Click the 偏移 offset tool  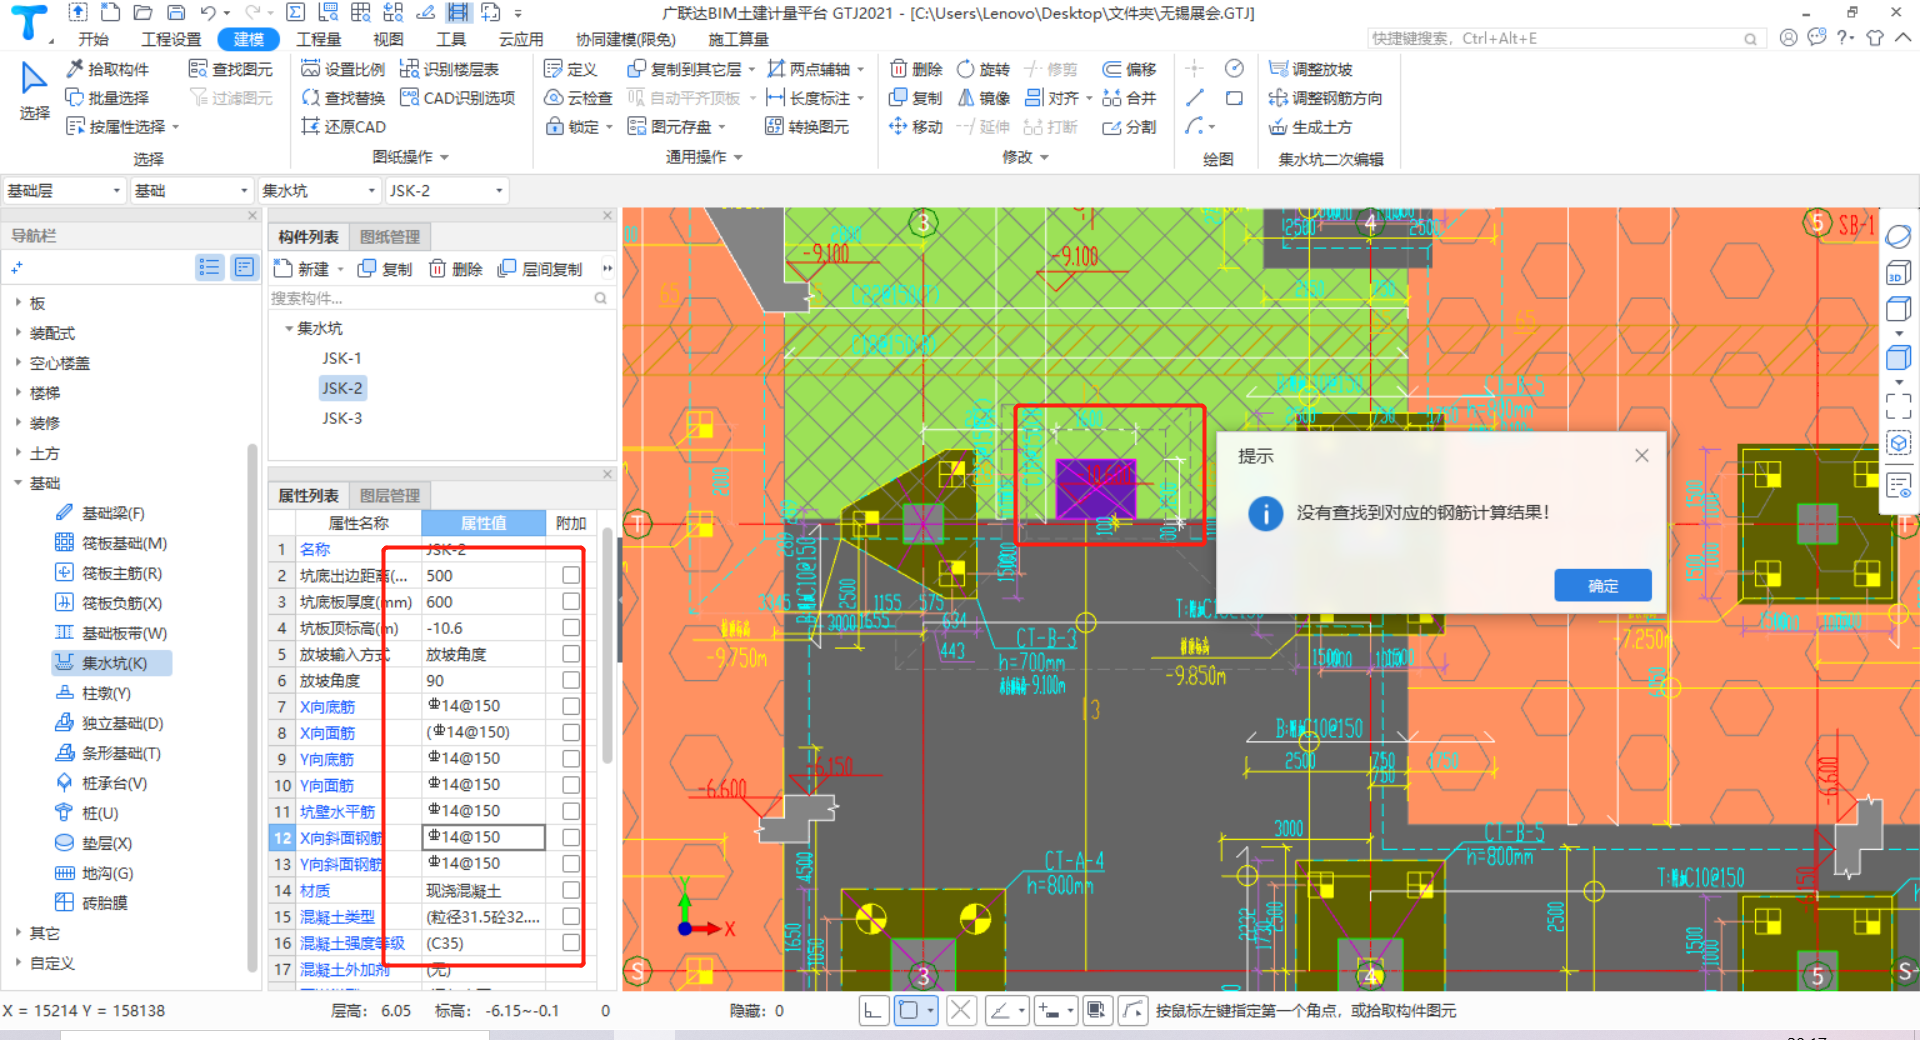(x=1129, y=69)
